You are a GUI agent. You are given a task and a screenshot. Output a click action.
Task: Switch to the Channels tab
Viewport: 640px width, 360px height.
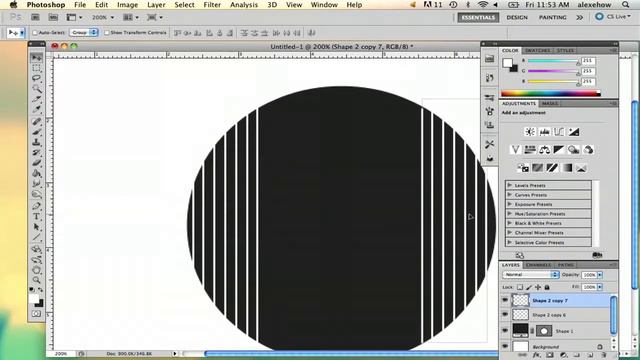click(538, 265)
